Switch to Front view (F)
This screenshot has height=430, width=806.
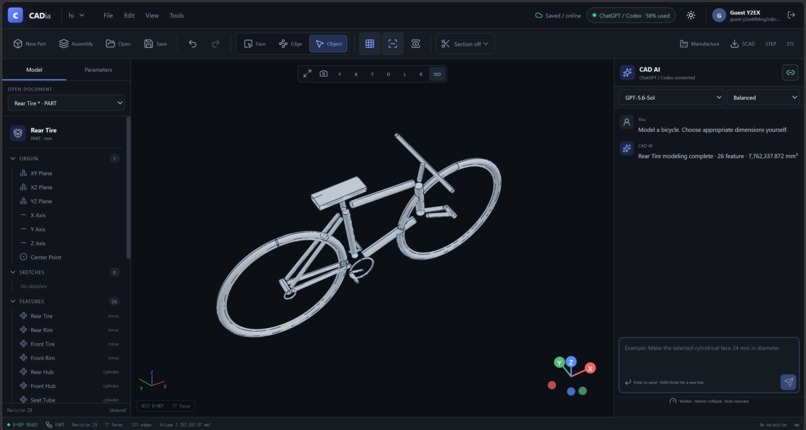tap(340, 74)
